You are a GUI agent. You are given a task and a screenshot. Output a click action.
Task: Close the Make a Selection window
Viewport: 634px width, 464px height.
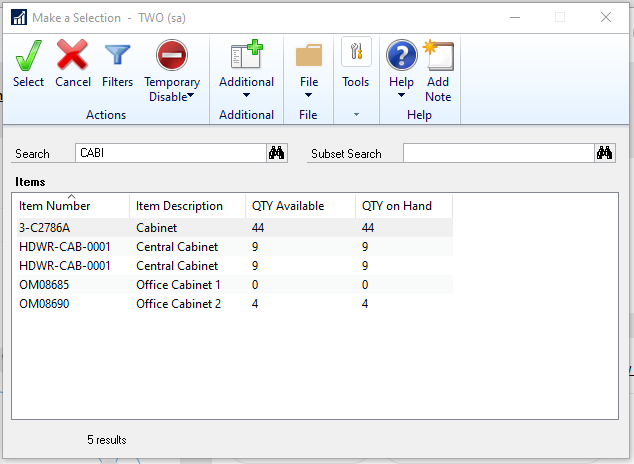[x=606, y=17]
